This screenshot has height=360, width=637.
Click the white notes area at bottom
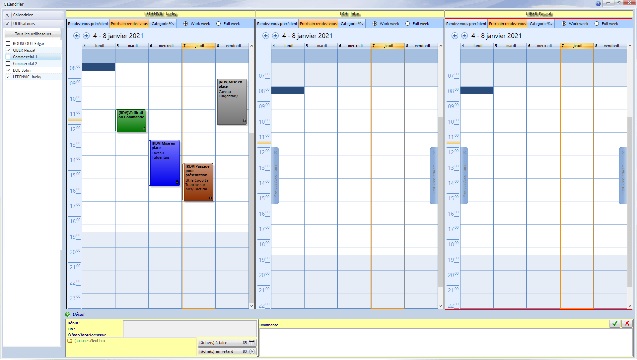[x=445, y=343]
